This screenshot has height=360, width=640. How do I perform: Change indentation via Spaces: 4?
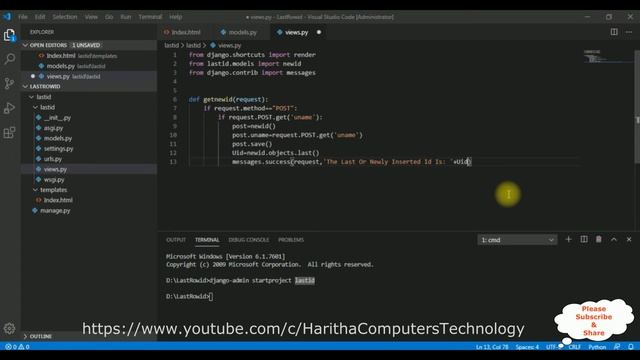tap(527, 347)
